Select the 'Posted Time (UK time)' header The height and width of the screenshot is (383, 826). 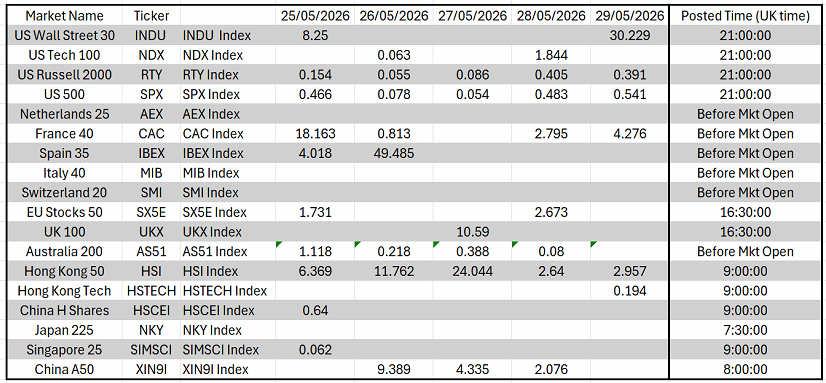click(x=745, y=16)
